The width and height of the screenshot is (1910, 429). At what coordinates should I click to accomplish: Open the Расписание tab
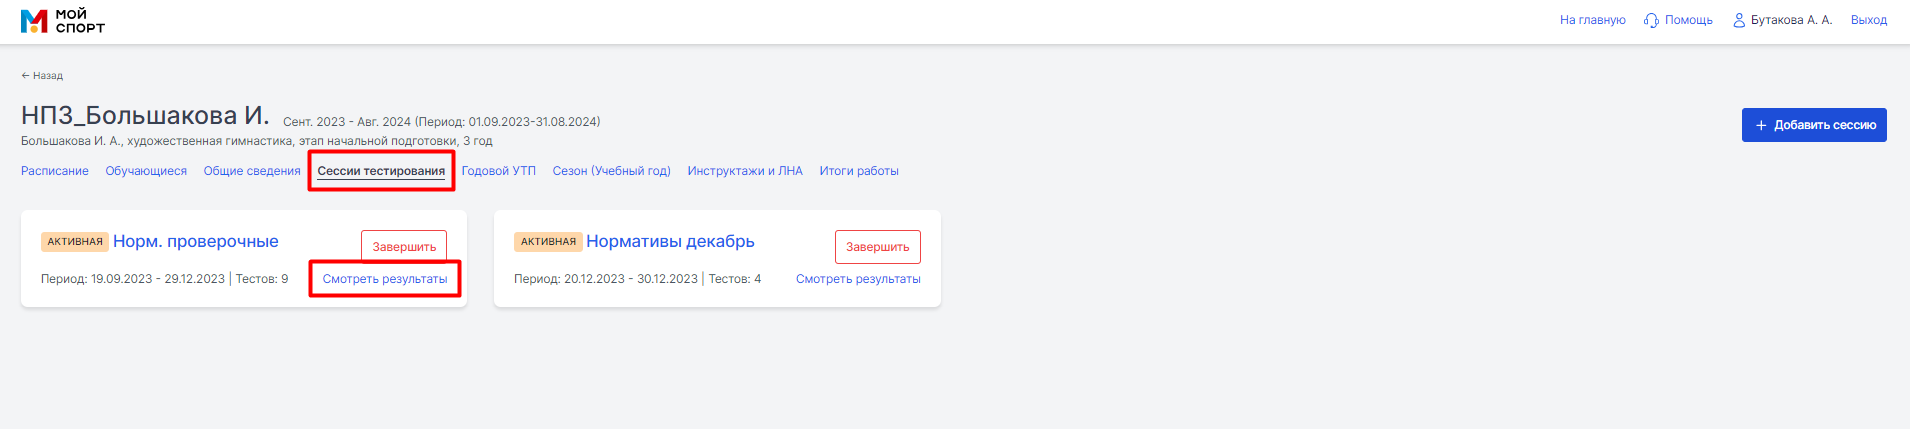[x=55, y=171]
